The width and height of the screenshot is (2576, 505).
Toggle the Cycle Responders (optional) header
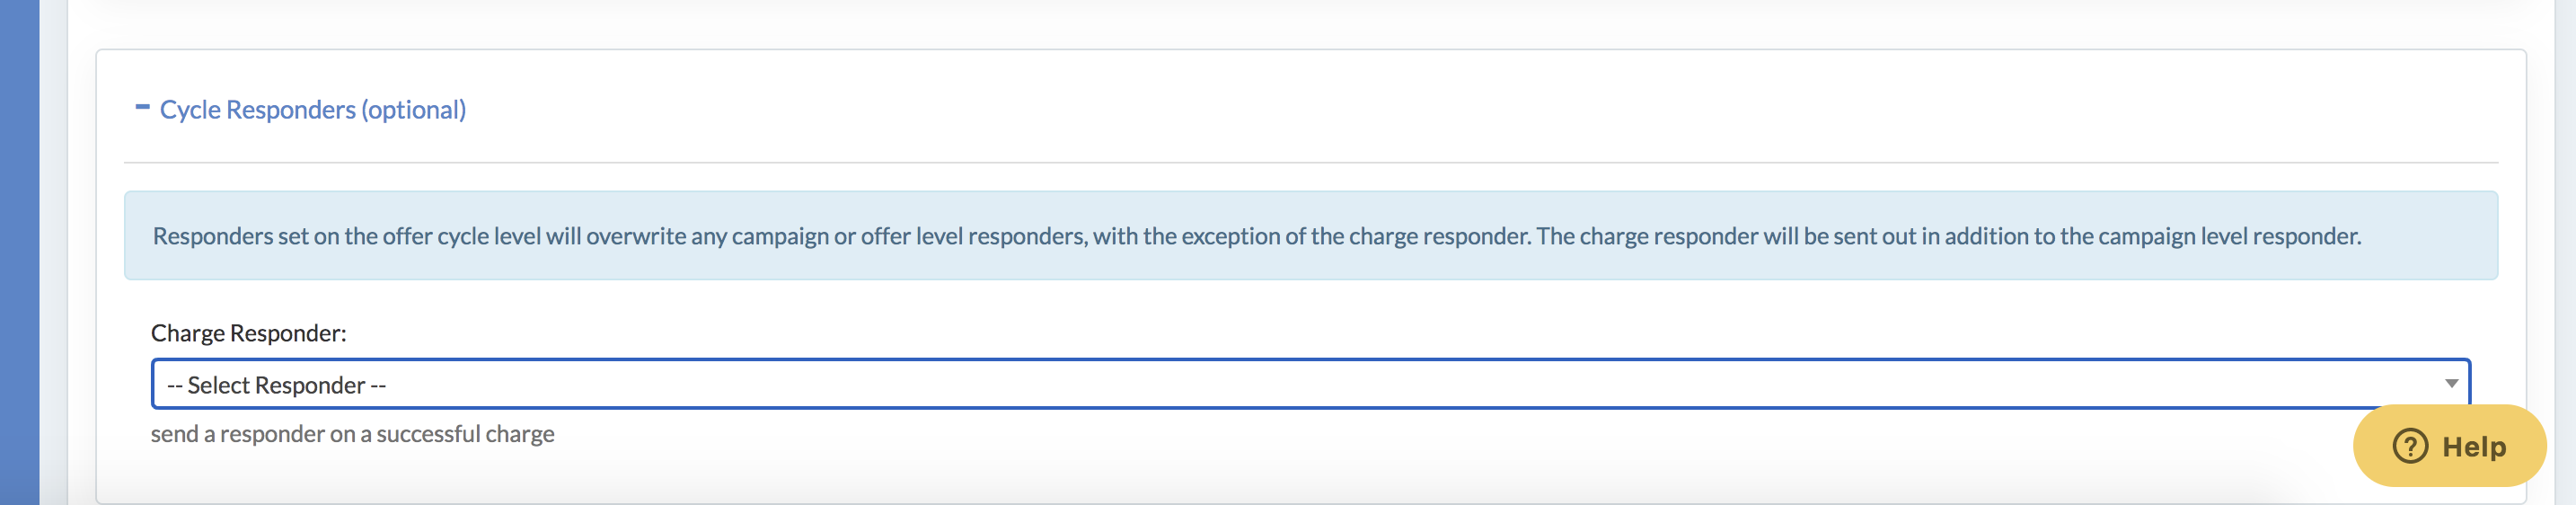[312, 110]
